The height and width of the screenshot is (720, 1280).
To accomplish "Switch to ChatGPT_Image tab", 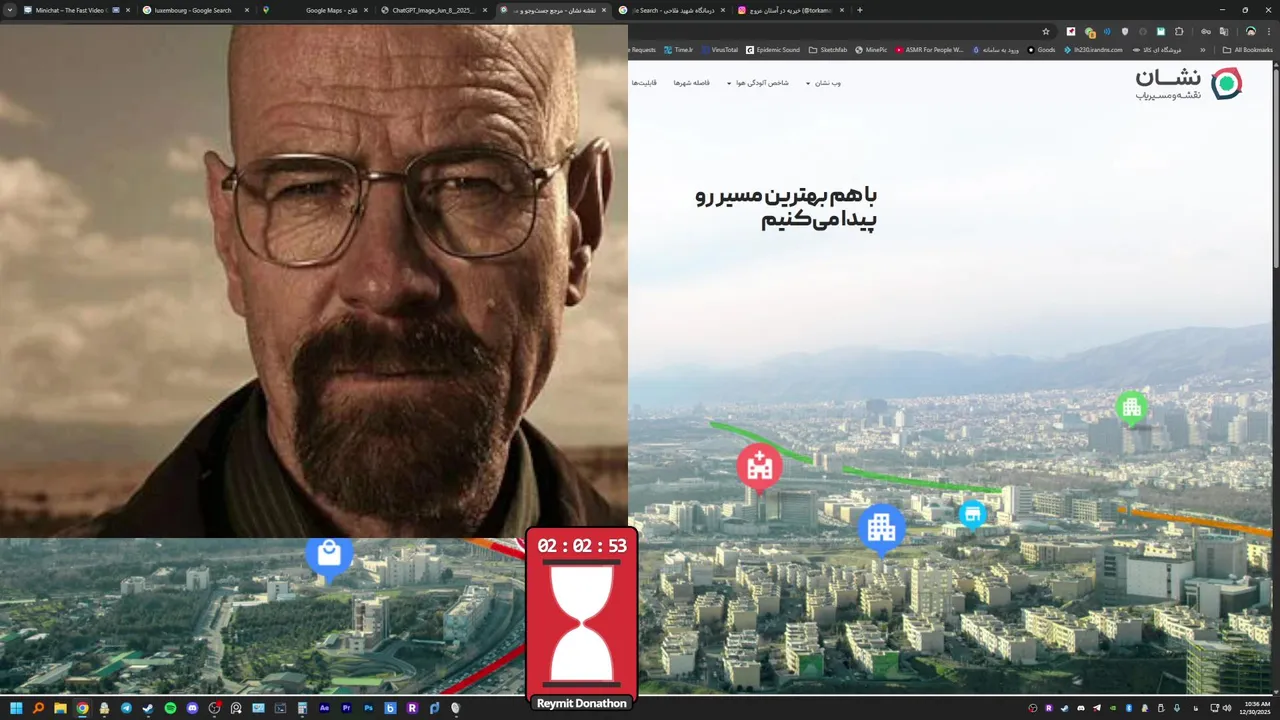I will pos(433,10).
